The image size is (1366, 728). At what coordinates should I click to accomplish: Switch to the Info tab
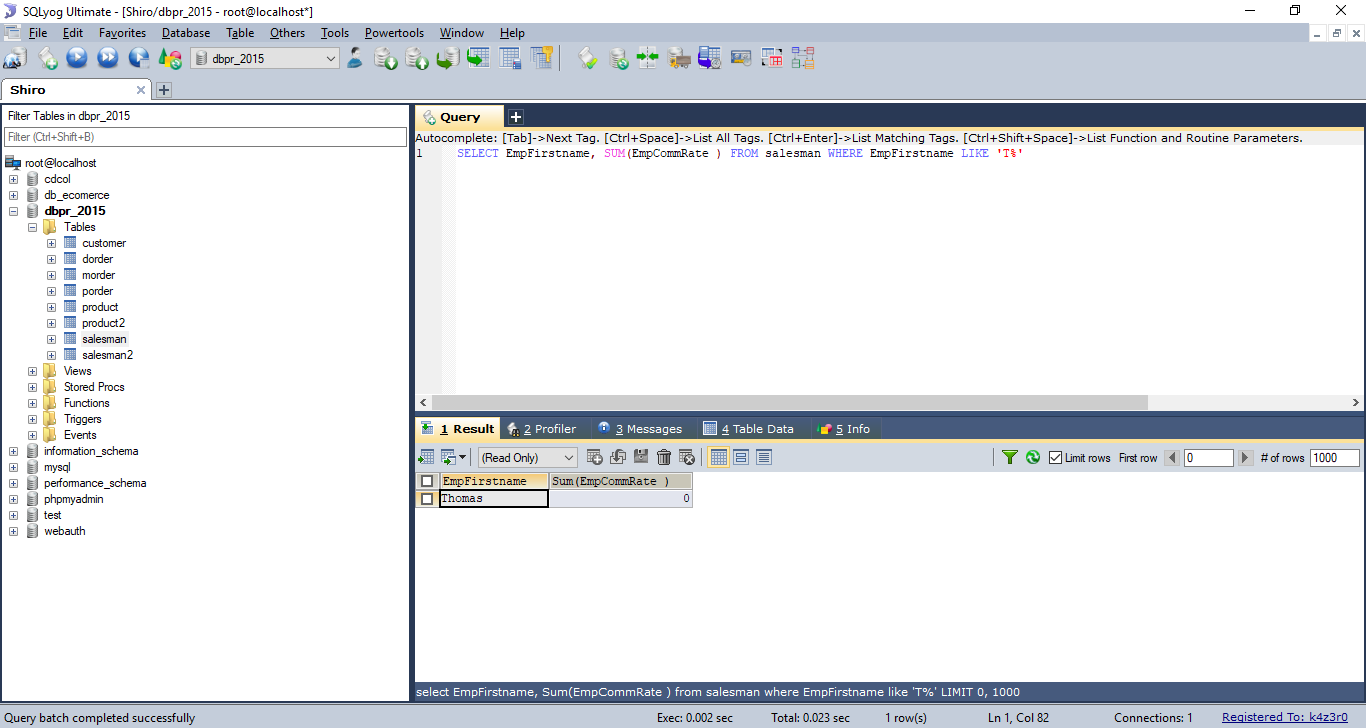click(845, 429)
